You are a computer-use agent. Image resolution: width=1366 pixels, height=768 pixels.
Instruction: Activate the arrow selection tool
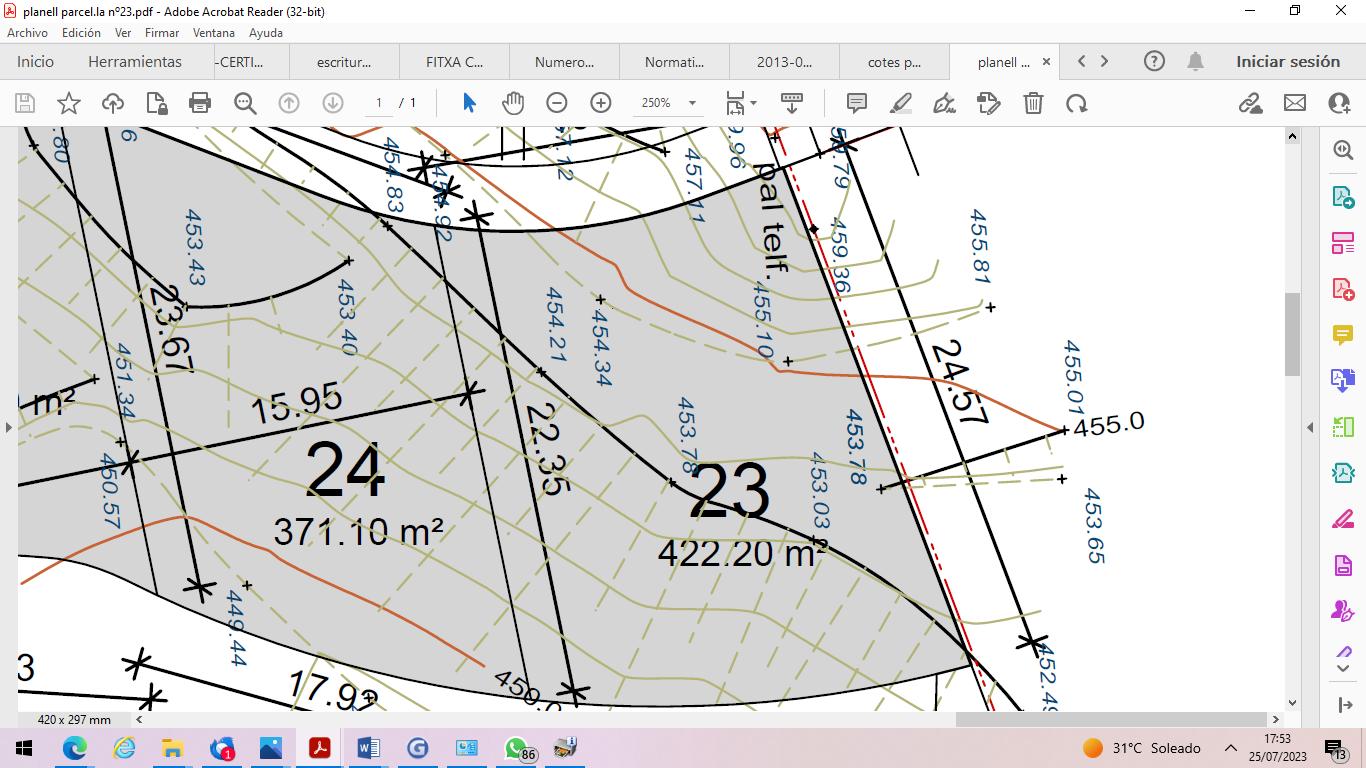469,103
